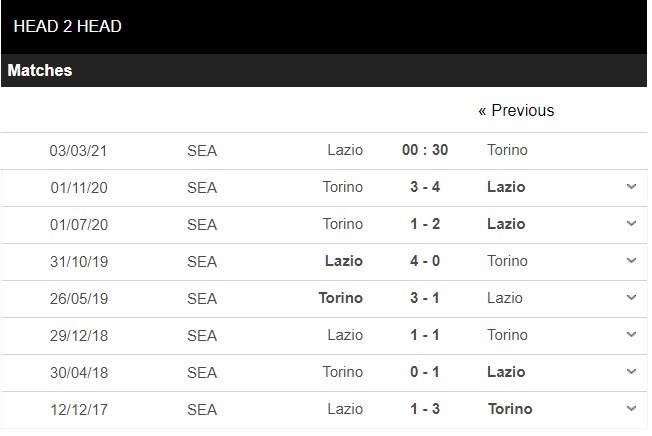
Task: Click SEA league label for 03/03/21
Action: [202, 150]
